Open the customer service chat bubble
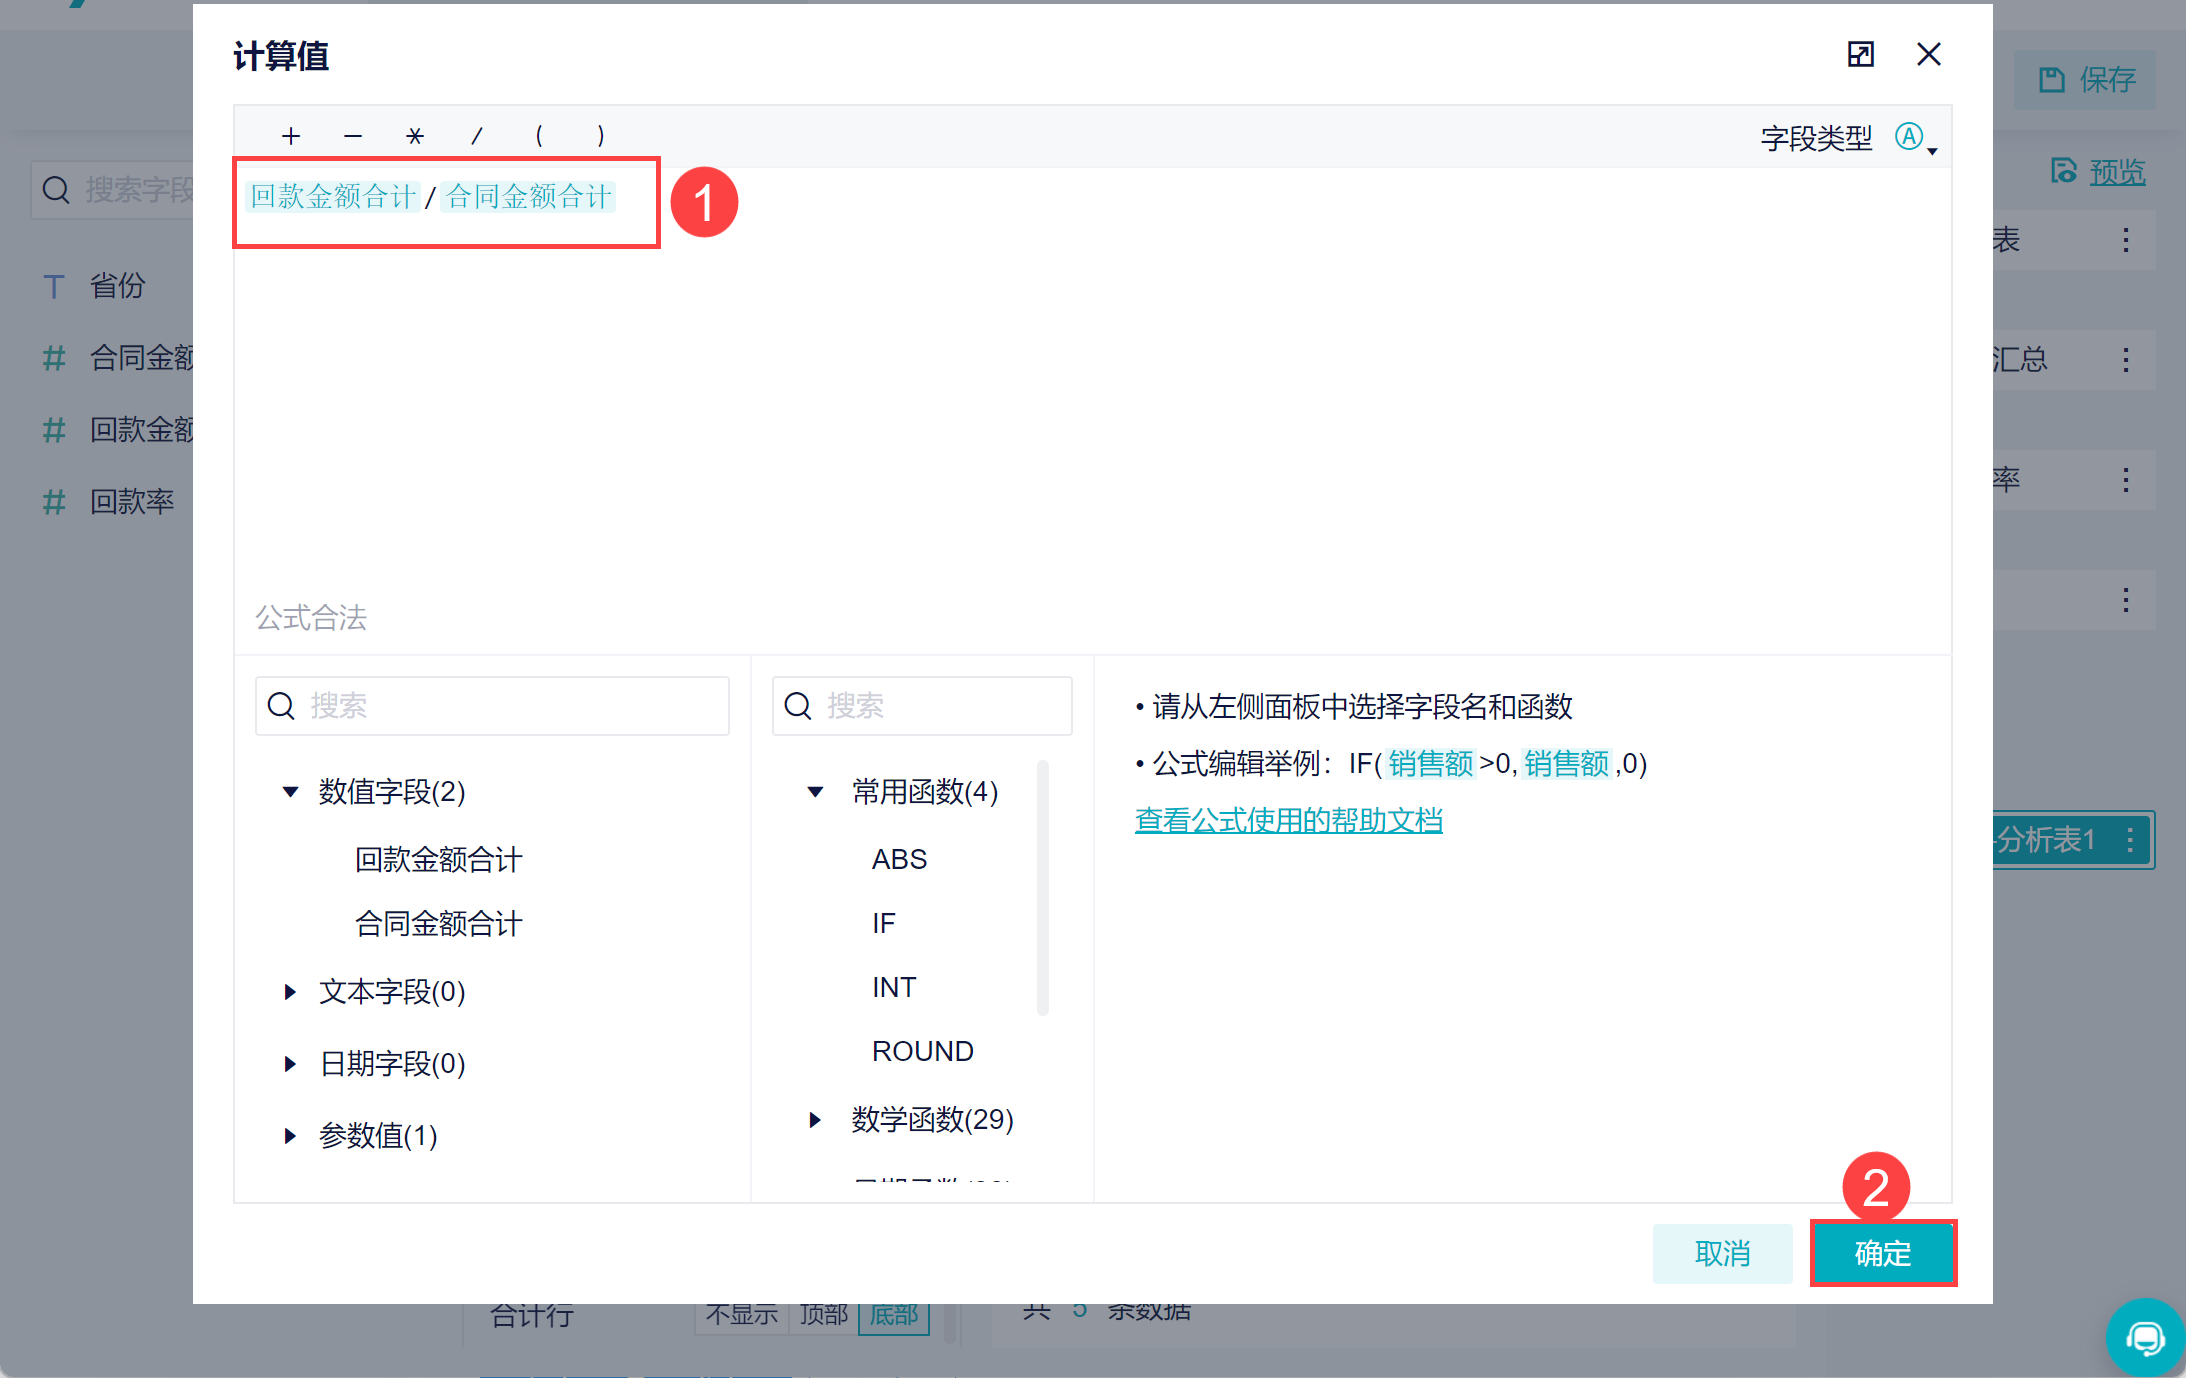The height and width of the screenshot is (1378, 2186). click(x=2144, y=1337)
